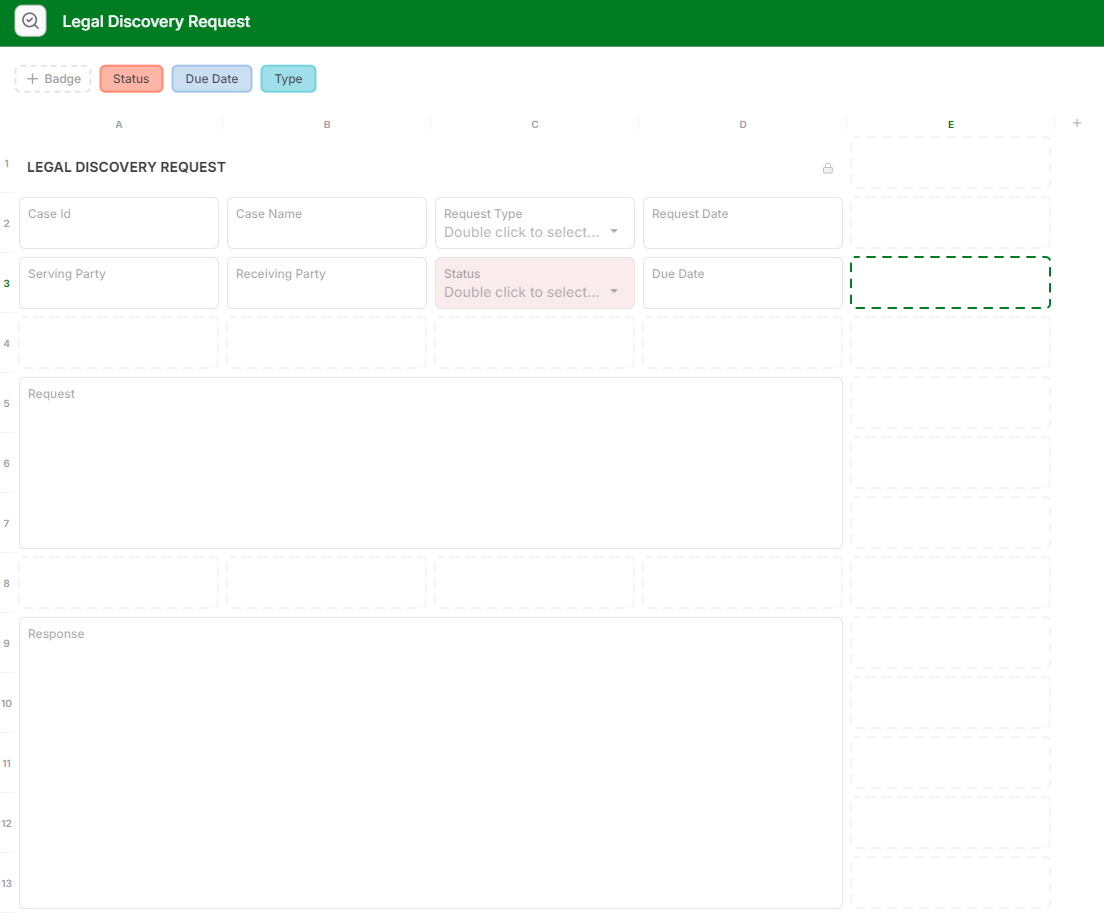This screenshot has width=1104, height=916.
Task: Click the plus icon to add column
Action: pyautogui.click(x=1077, y=124)
